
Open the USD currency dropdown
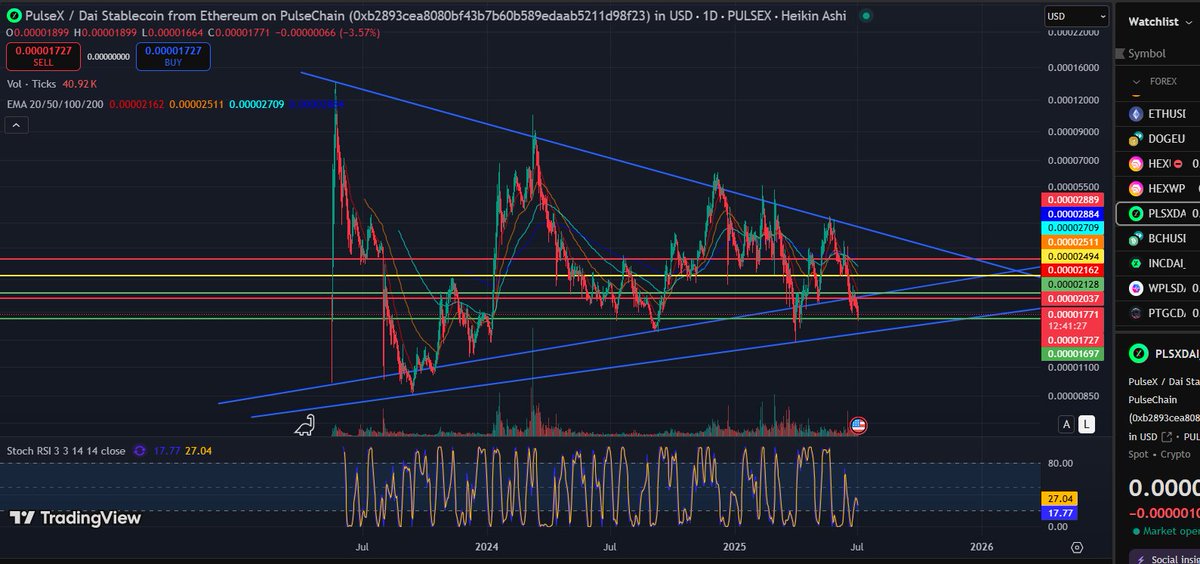(x=1076, y=17)
